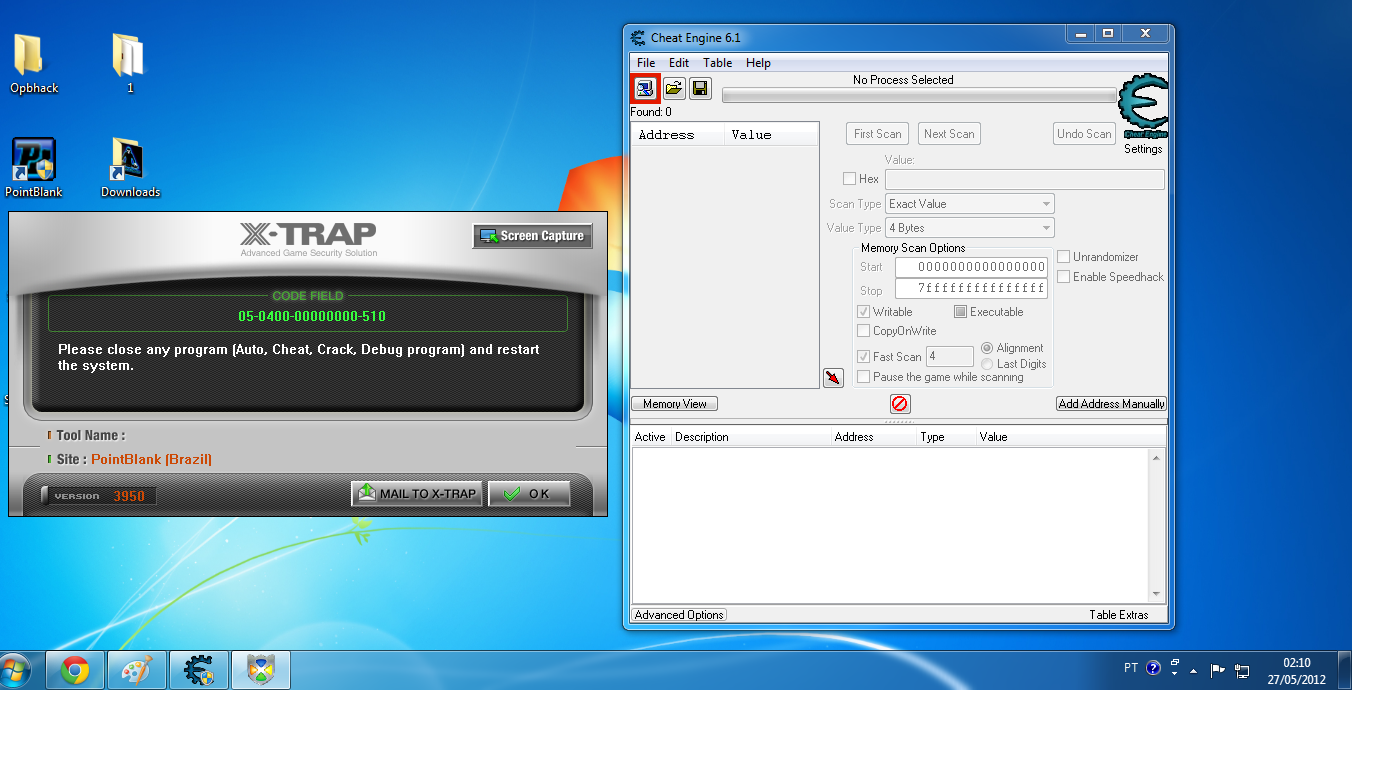
Task: Click the red no-entry clear list icon
Action: click(900, 404)
